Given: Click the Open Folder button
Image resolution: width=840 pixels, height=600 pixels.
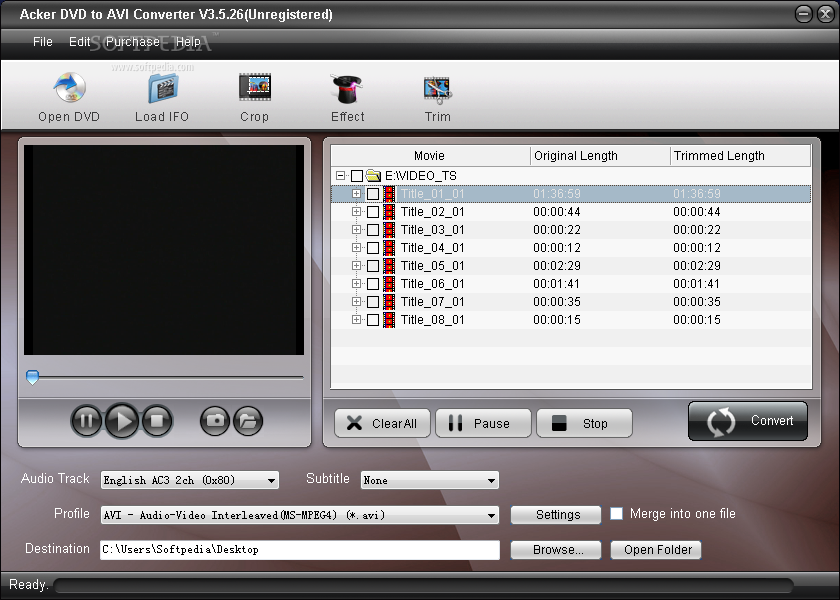Looking at the screenshot, I should [656, 550].
